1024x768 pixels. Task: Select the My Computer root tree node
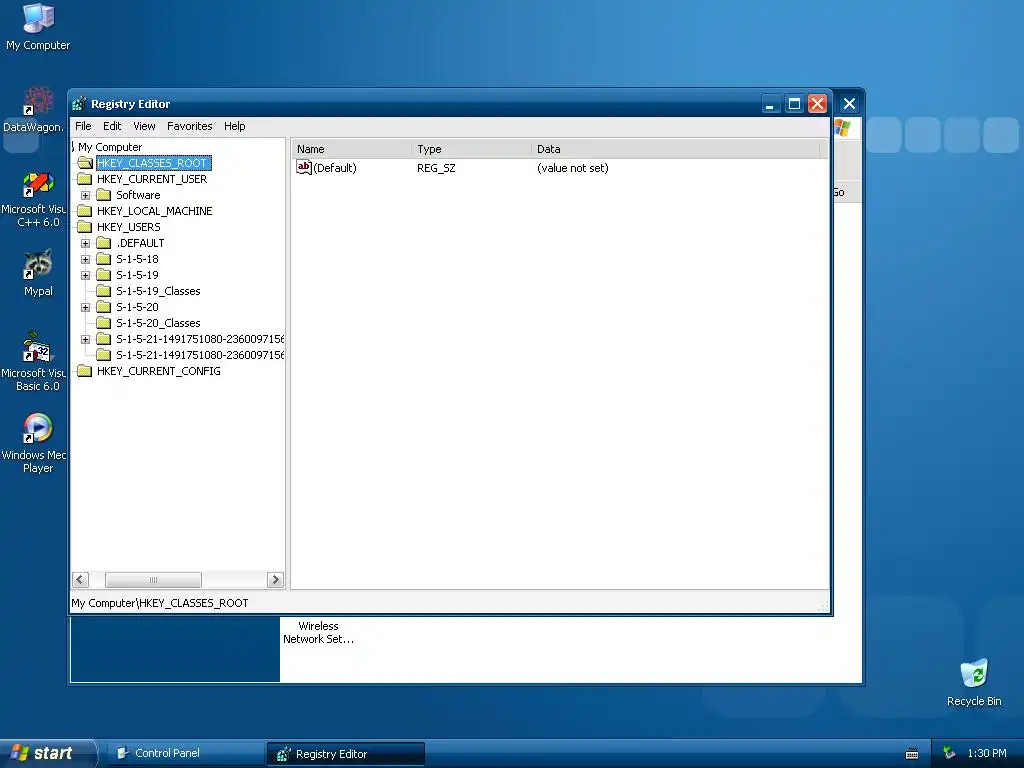coord(110,147)
